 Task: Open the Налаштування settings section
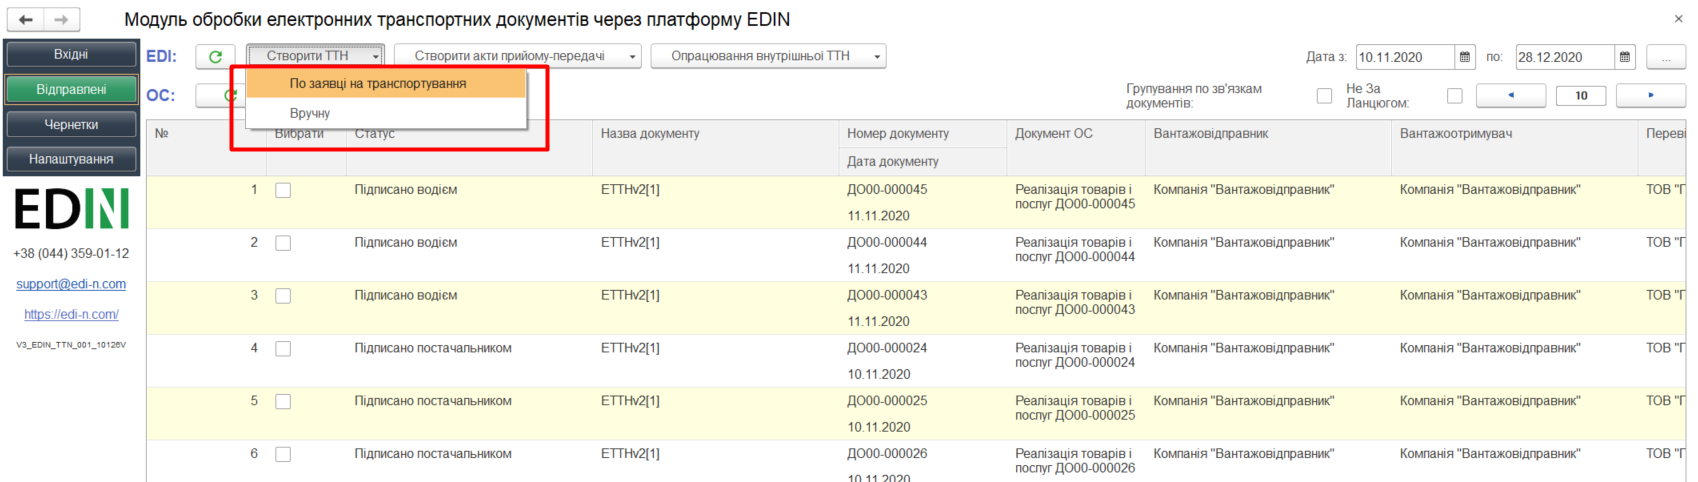coord(71,159)
